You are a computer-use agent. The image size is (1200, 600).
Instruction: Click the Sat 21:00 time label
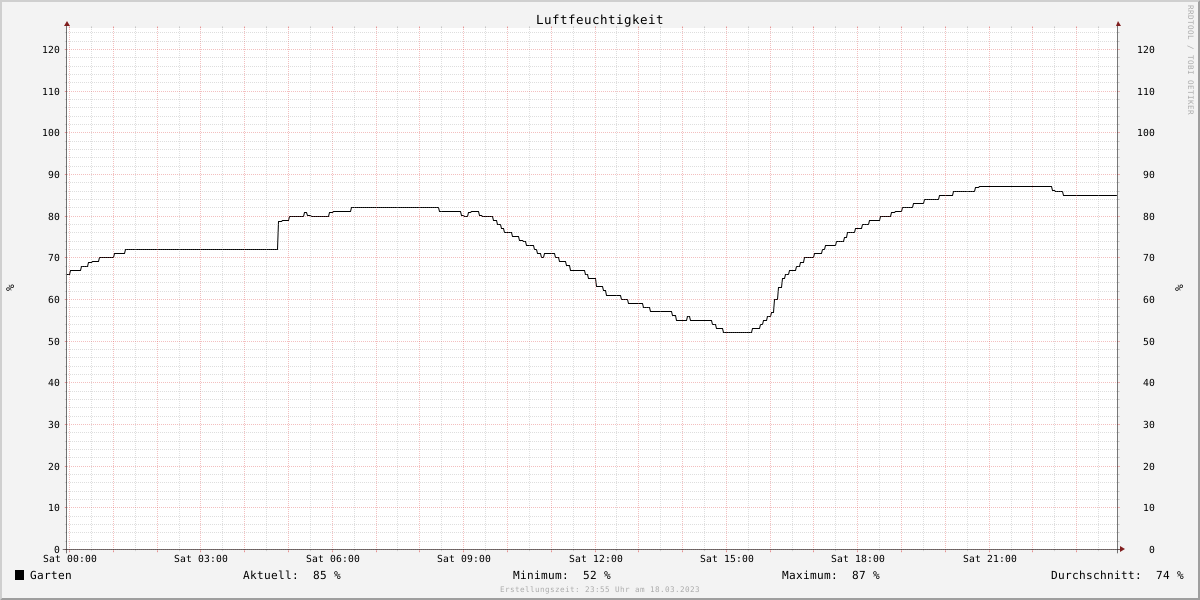coord(990,559)
